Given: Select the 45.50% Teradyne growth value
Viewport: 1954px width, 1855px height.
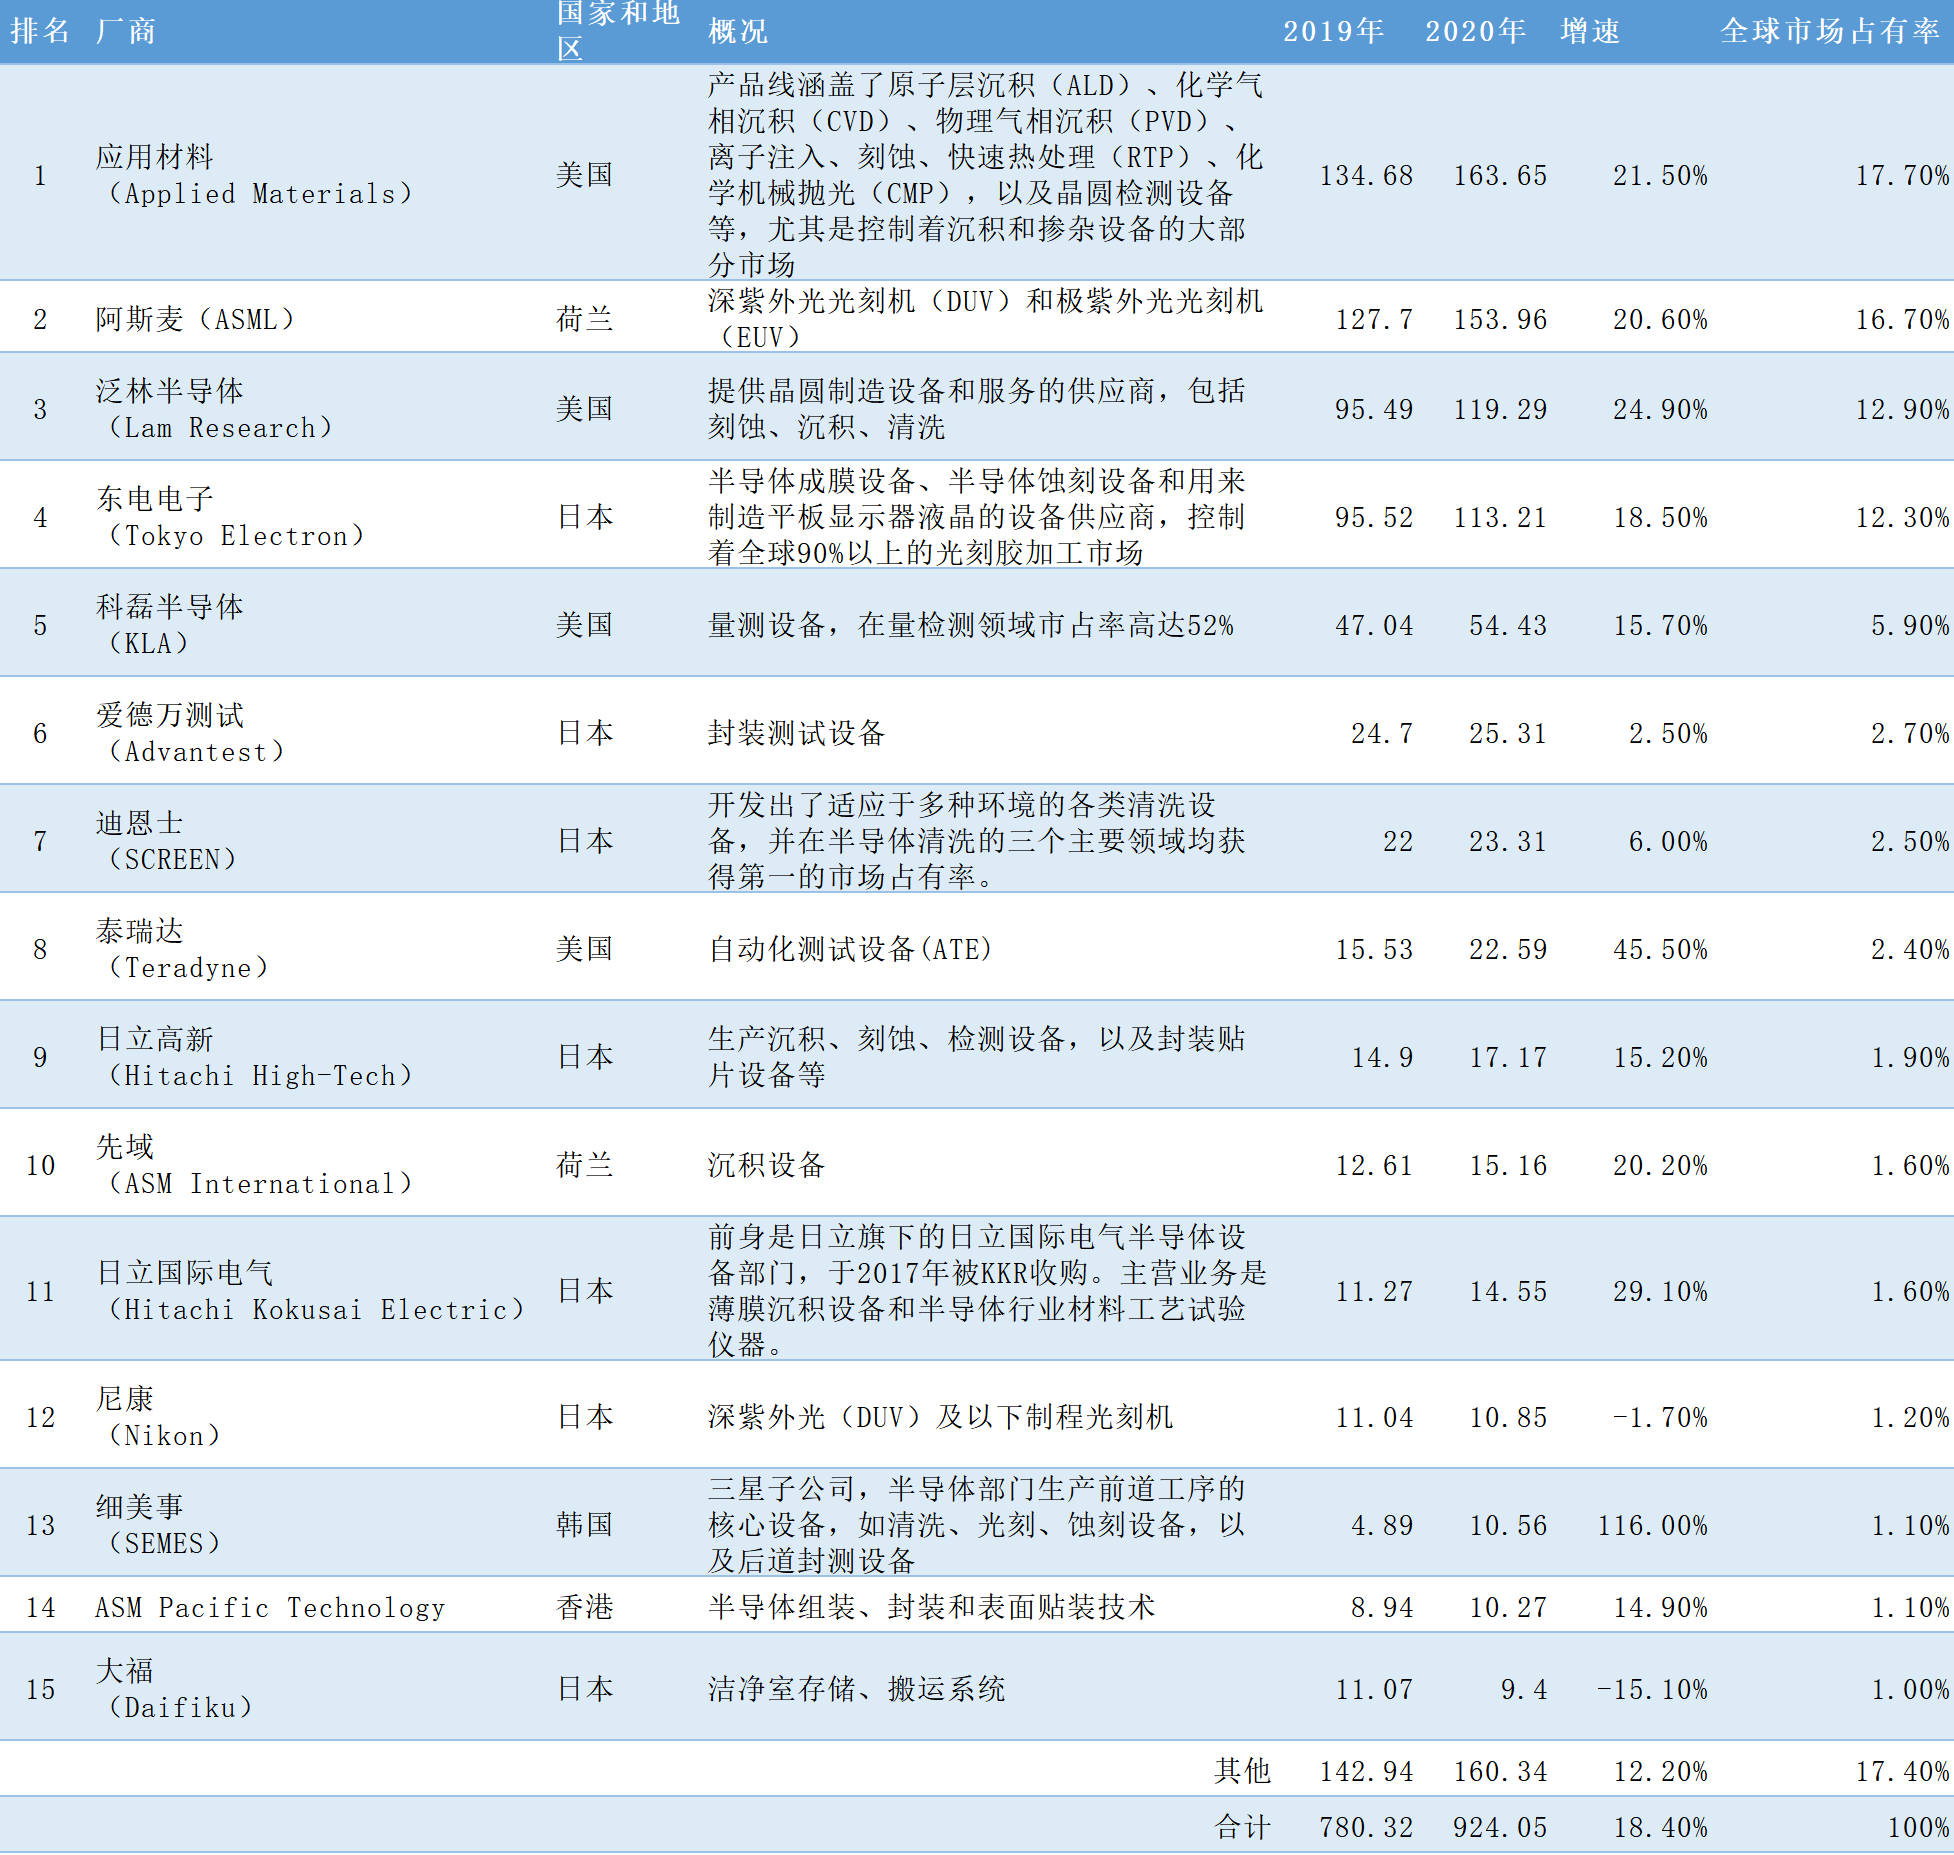Looking at the screenshot, I should click(1660, 949).
